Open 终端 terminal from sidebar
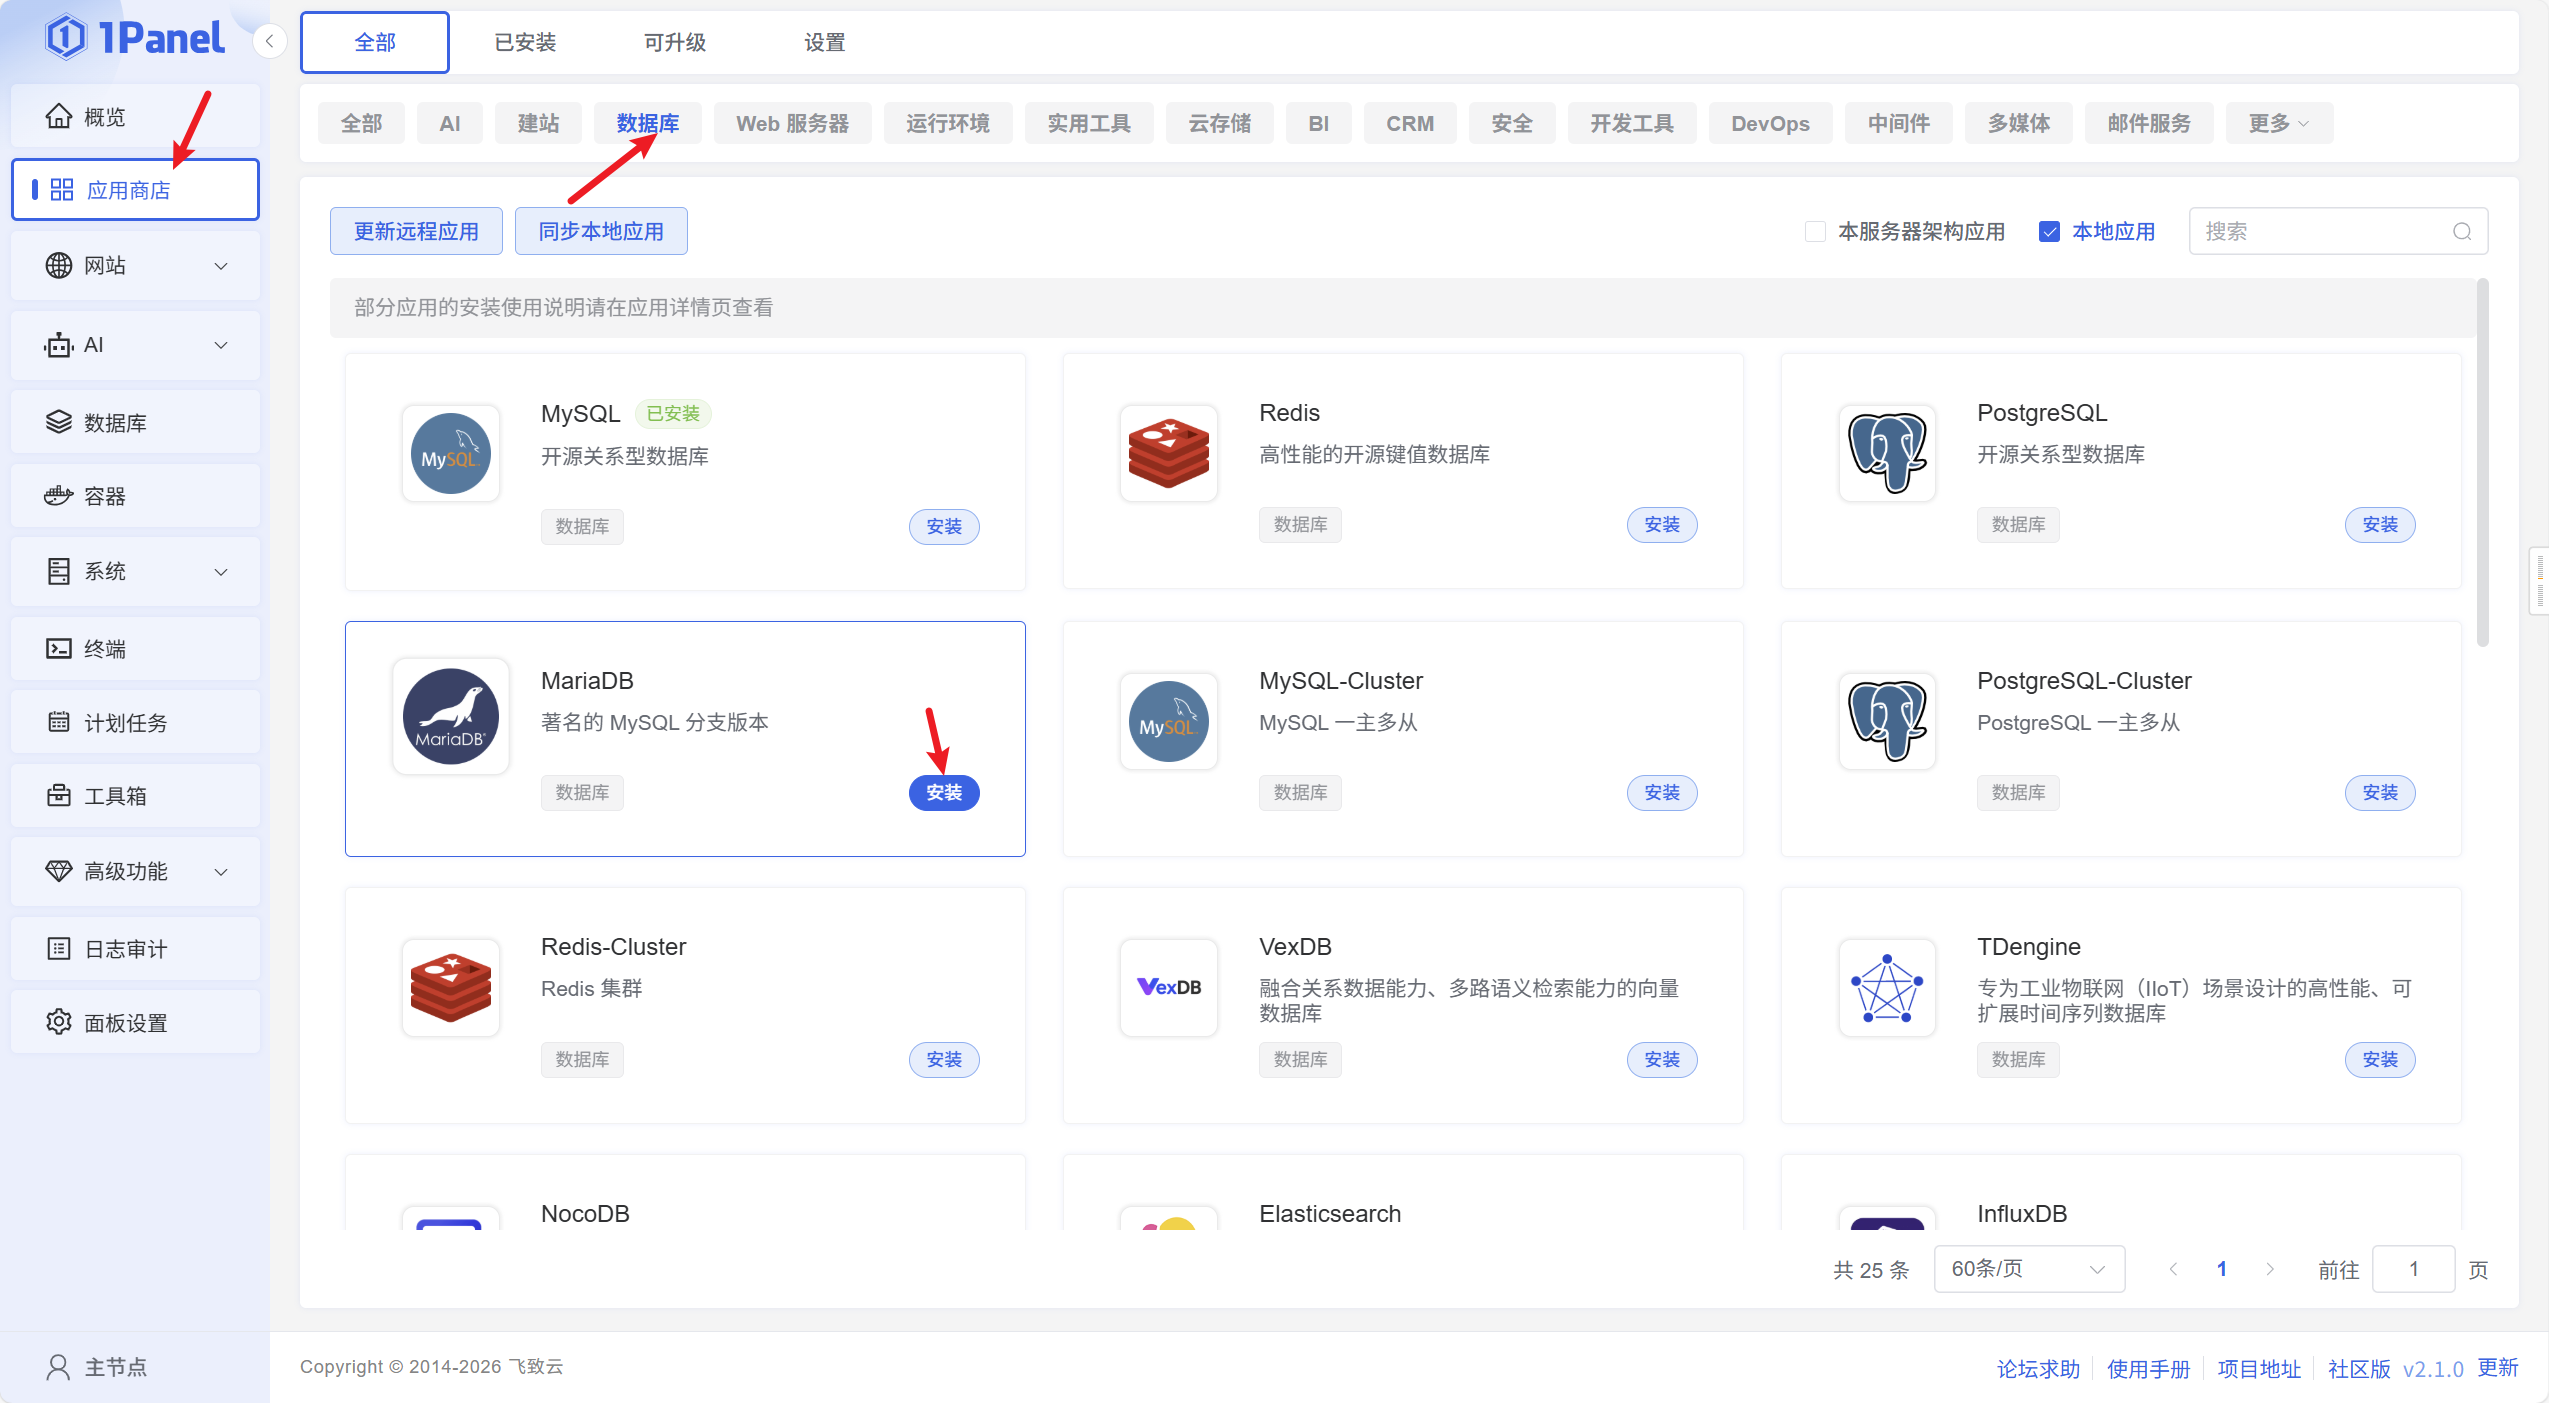Viewport: 2549px width, 1403px height. tap(104, 649)
